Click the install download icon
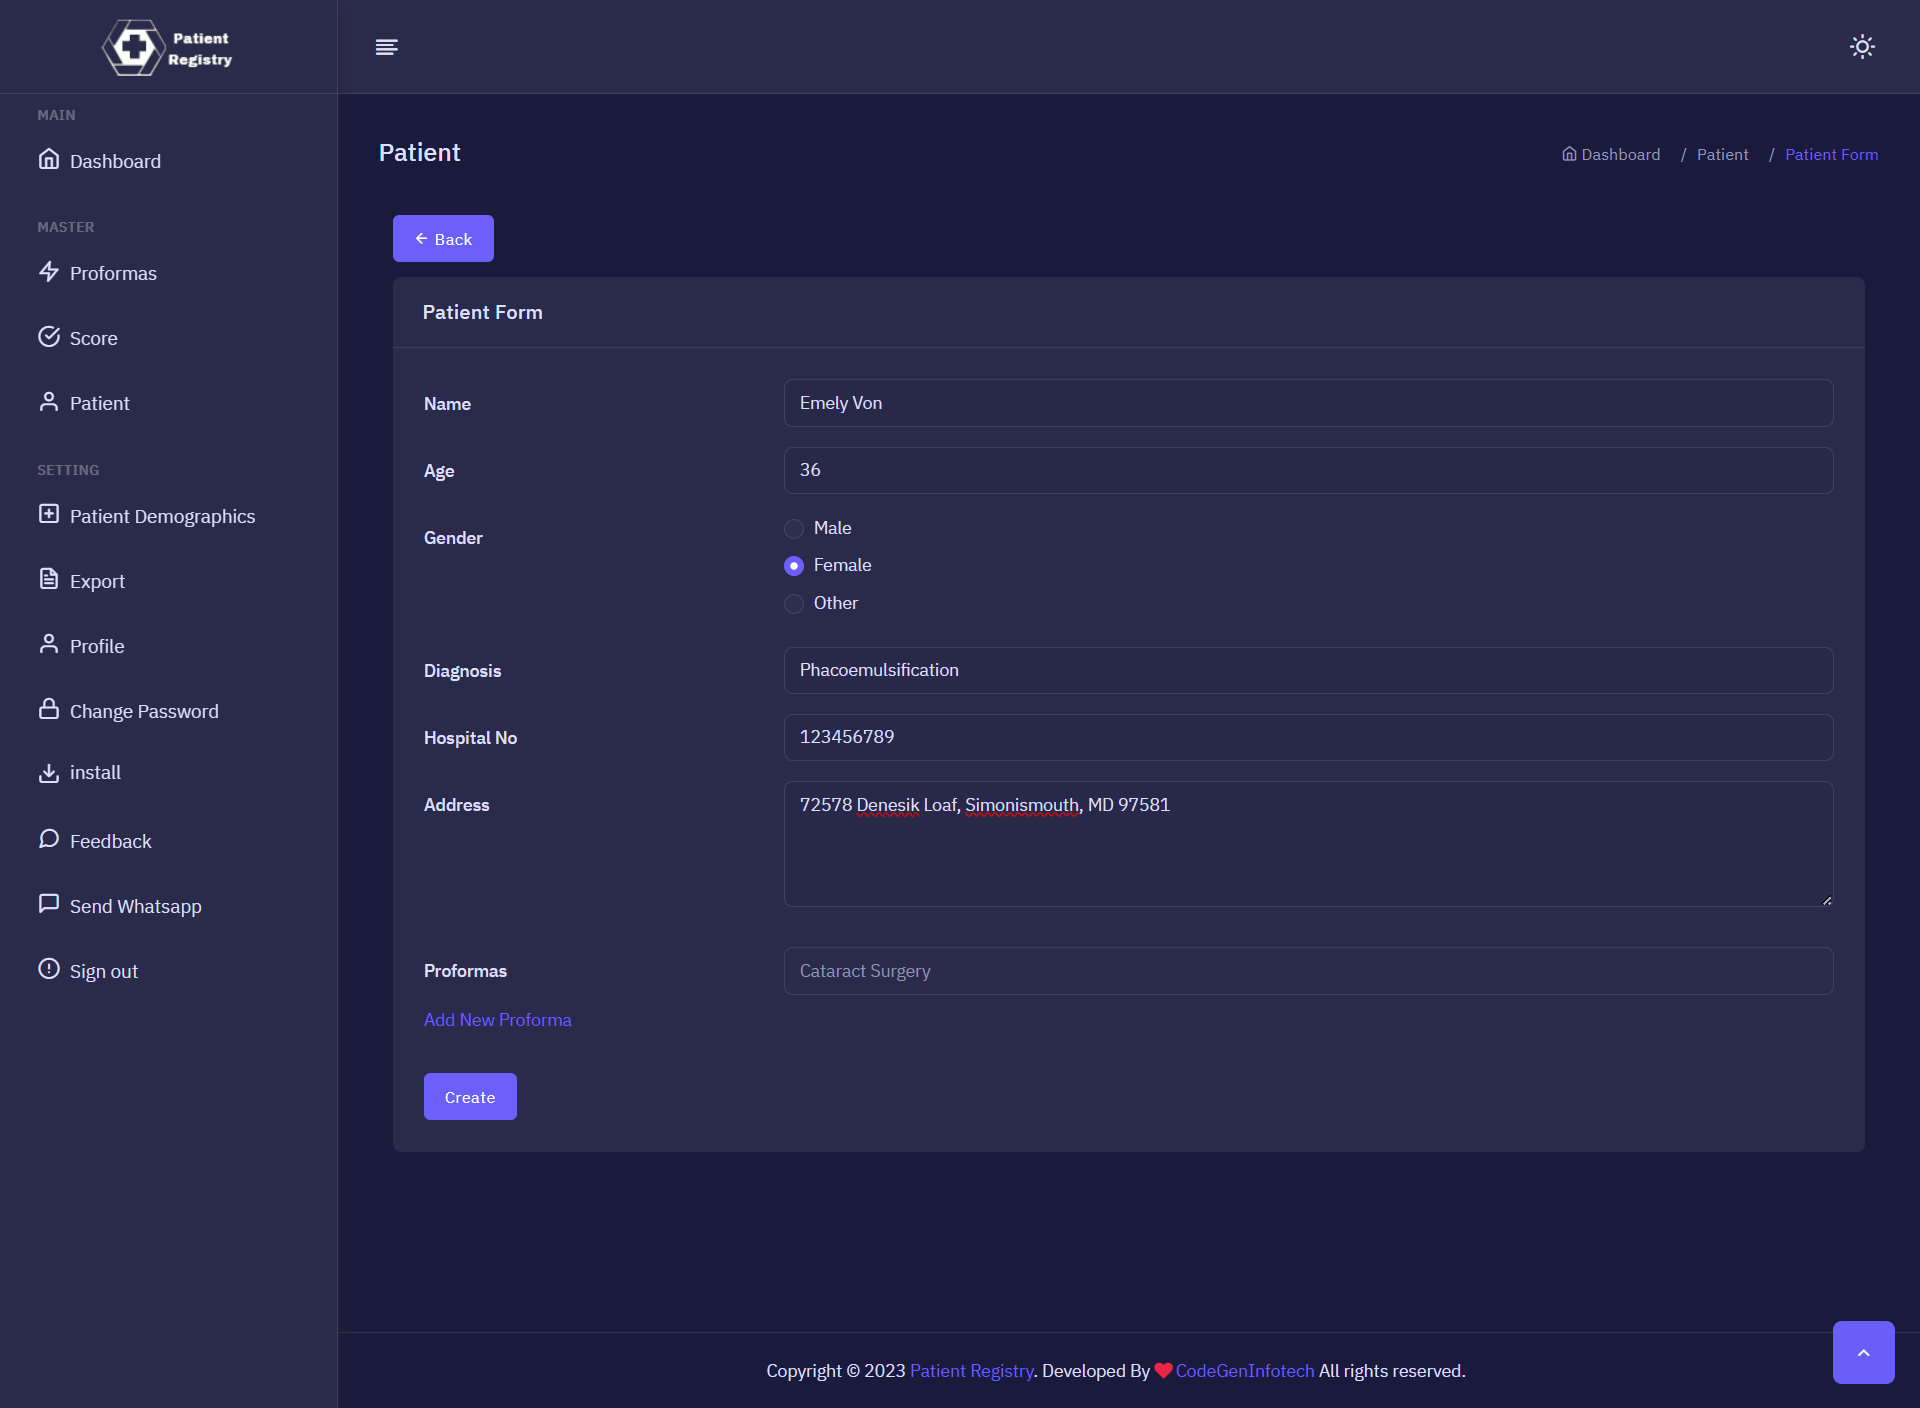Screen dimensions: 1920x1408 [x=49, y=773]
